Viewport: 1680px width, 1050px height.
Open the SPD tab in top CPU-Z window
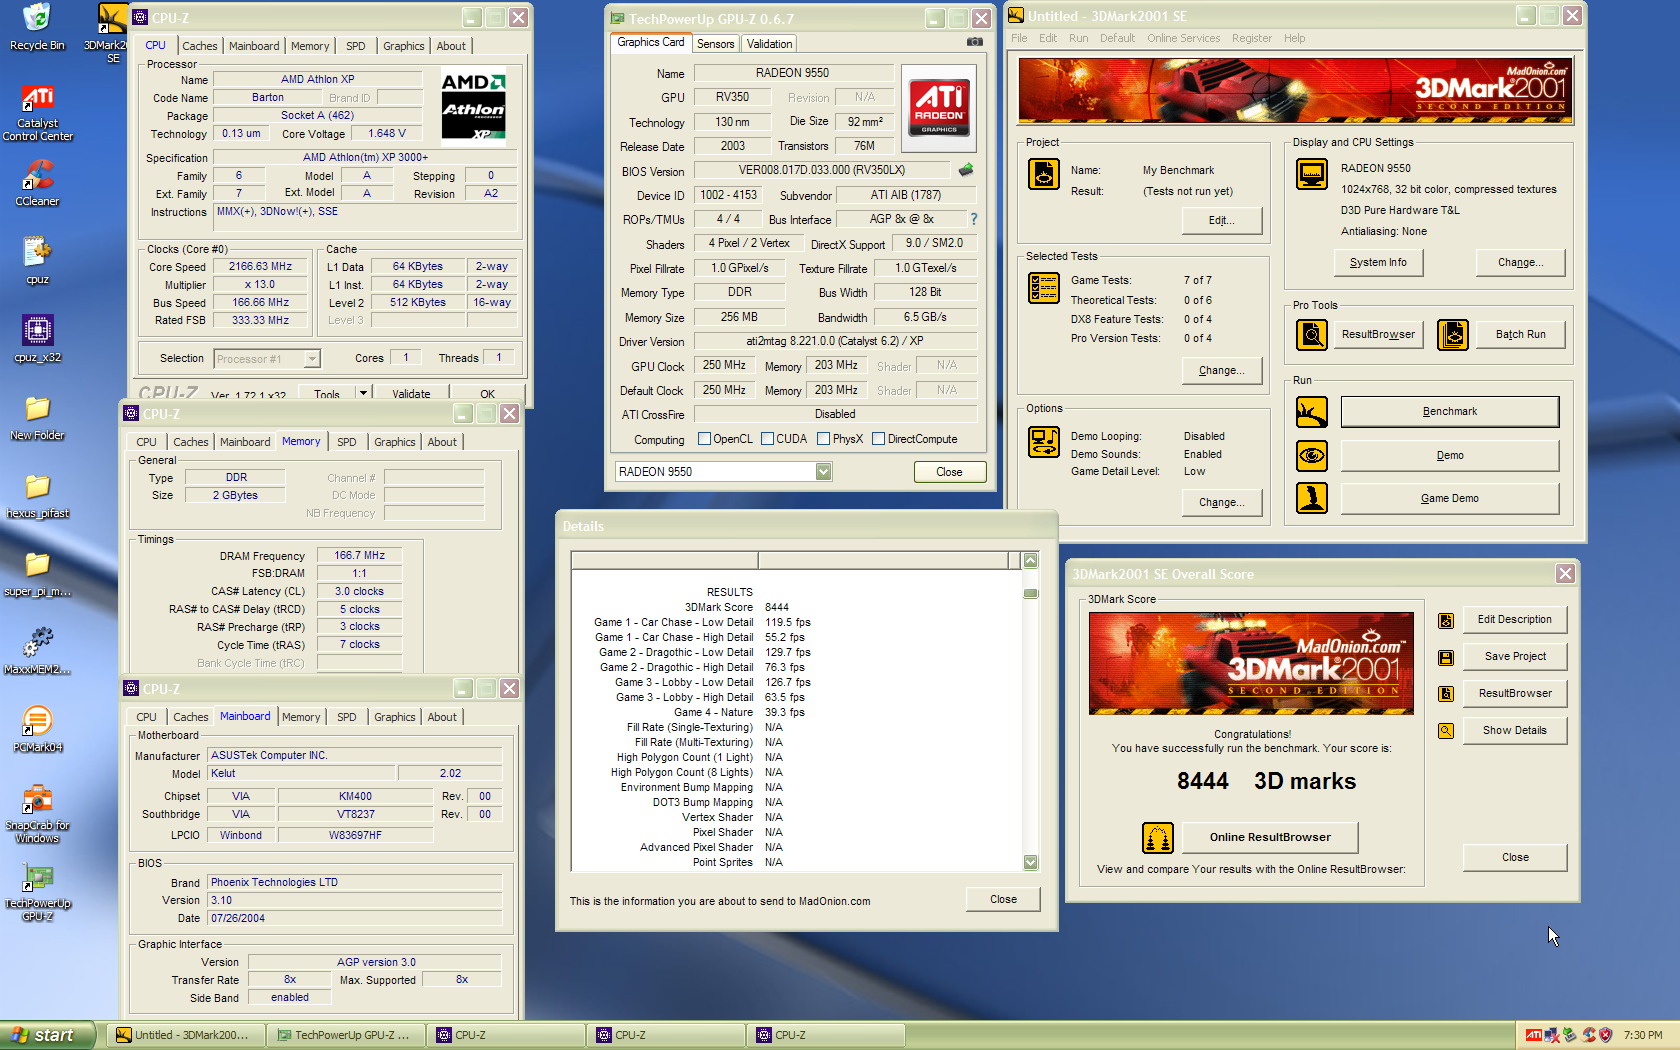pos(355,46)
